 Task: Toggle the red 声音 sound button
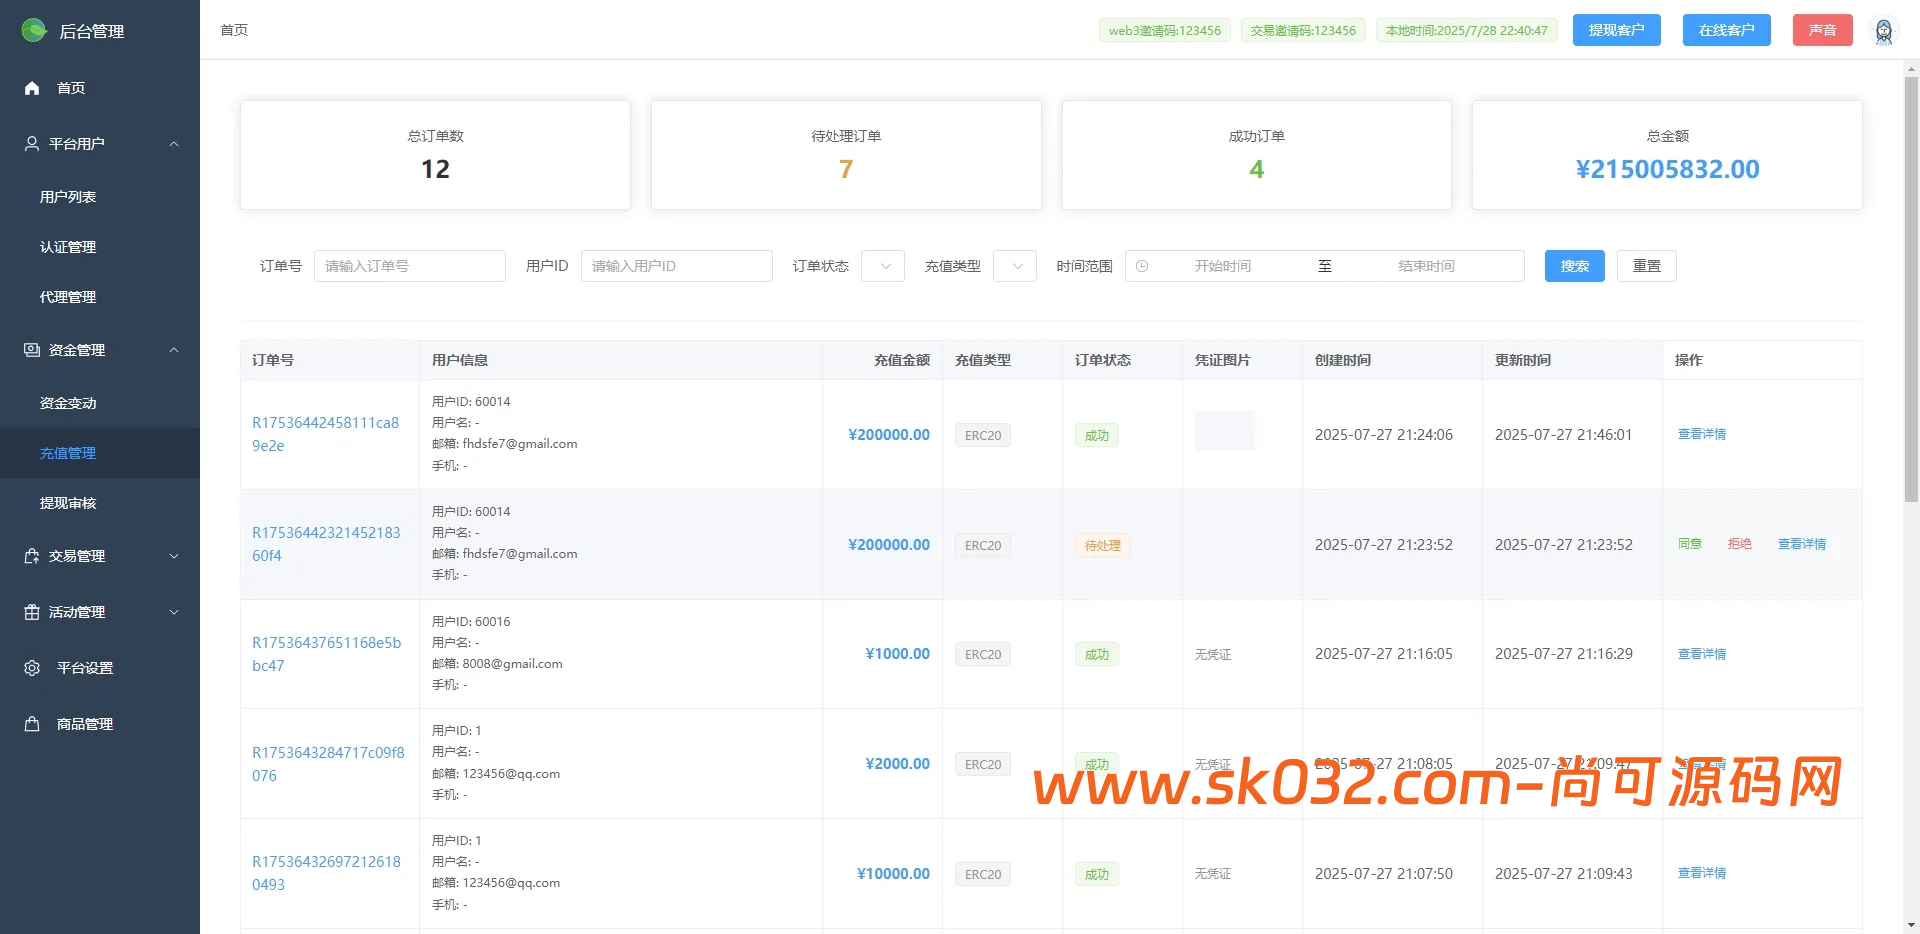coord(1822,30)
